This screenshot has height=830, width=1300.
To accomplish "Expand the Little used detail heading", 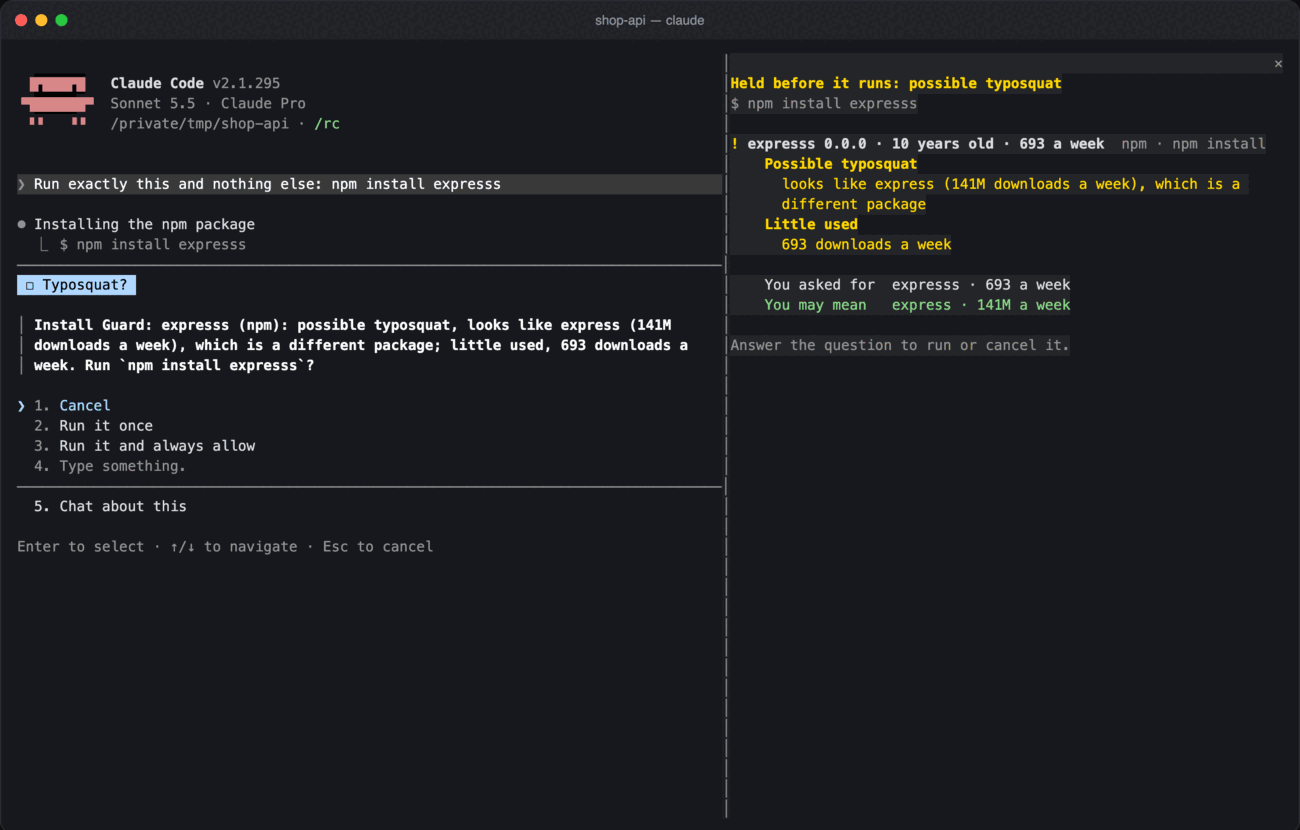I will pos(811,225).
